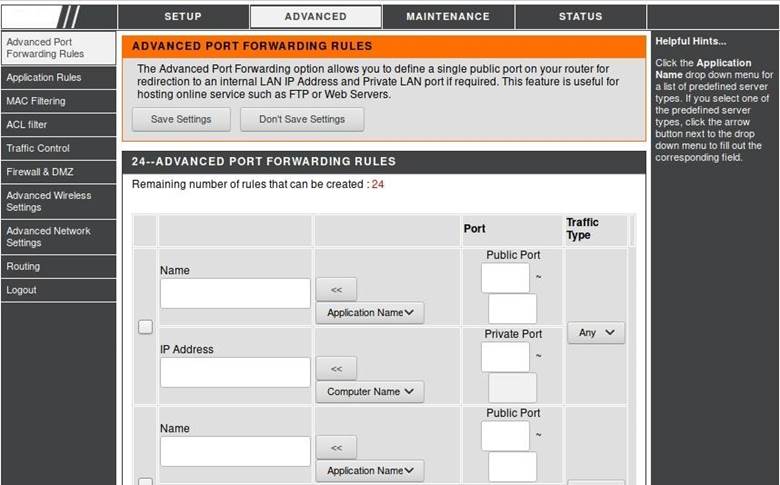Click the Save Settings button
This screenshot has width=780, height=485.
(x=181, y=119)
